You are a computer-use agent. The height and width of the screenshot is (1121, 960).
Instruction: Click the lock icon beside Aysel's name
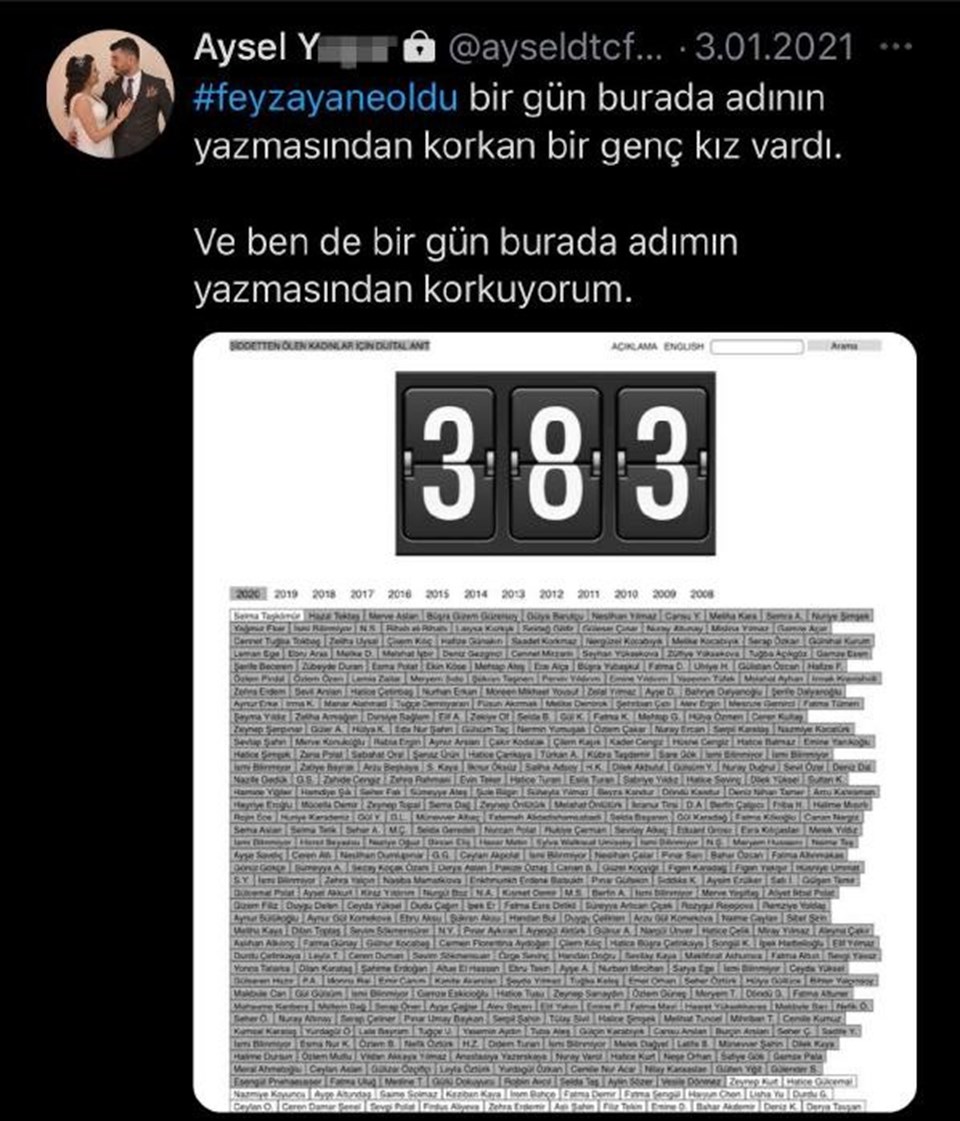click(x=419, y=48)
